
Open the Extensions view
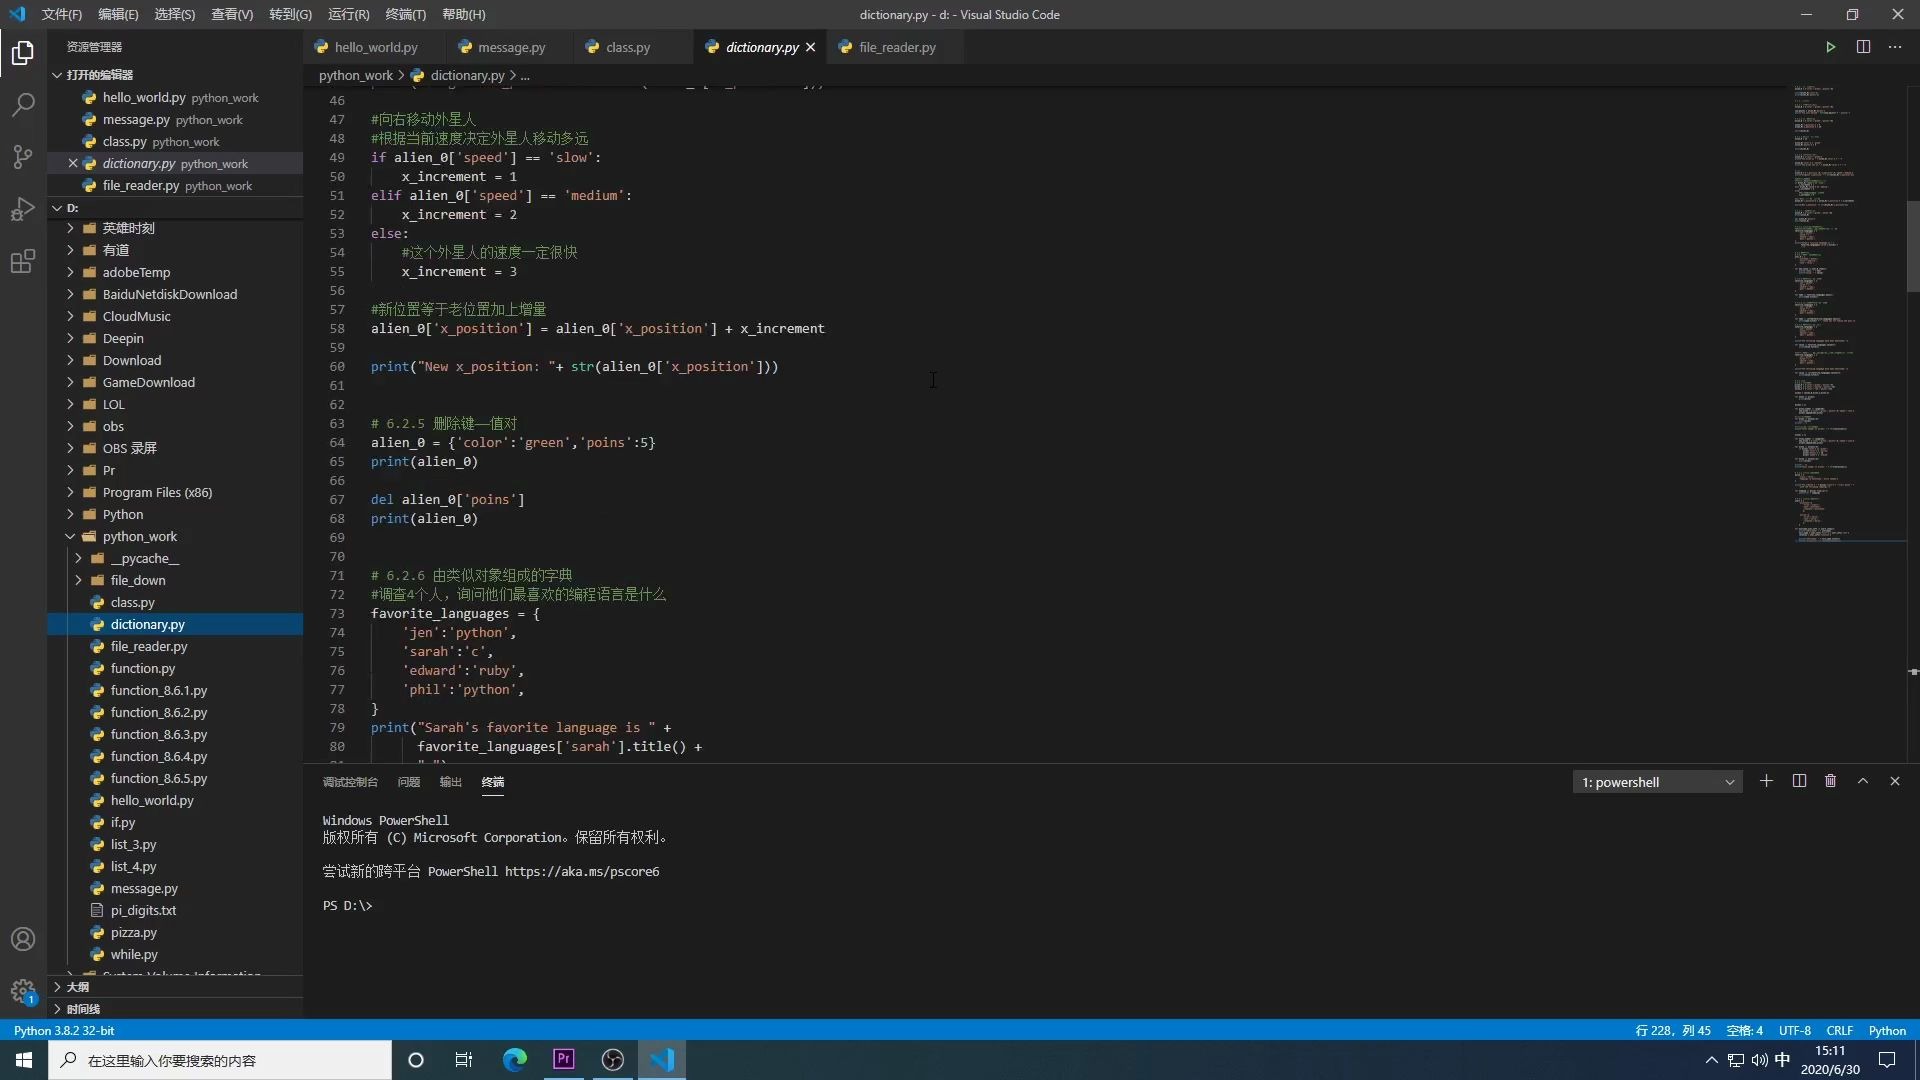pos(23,262)
